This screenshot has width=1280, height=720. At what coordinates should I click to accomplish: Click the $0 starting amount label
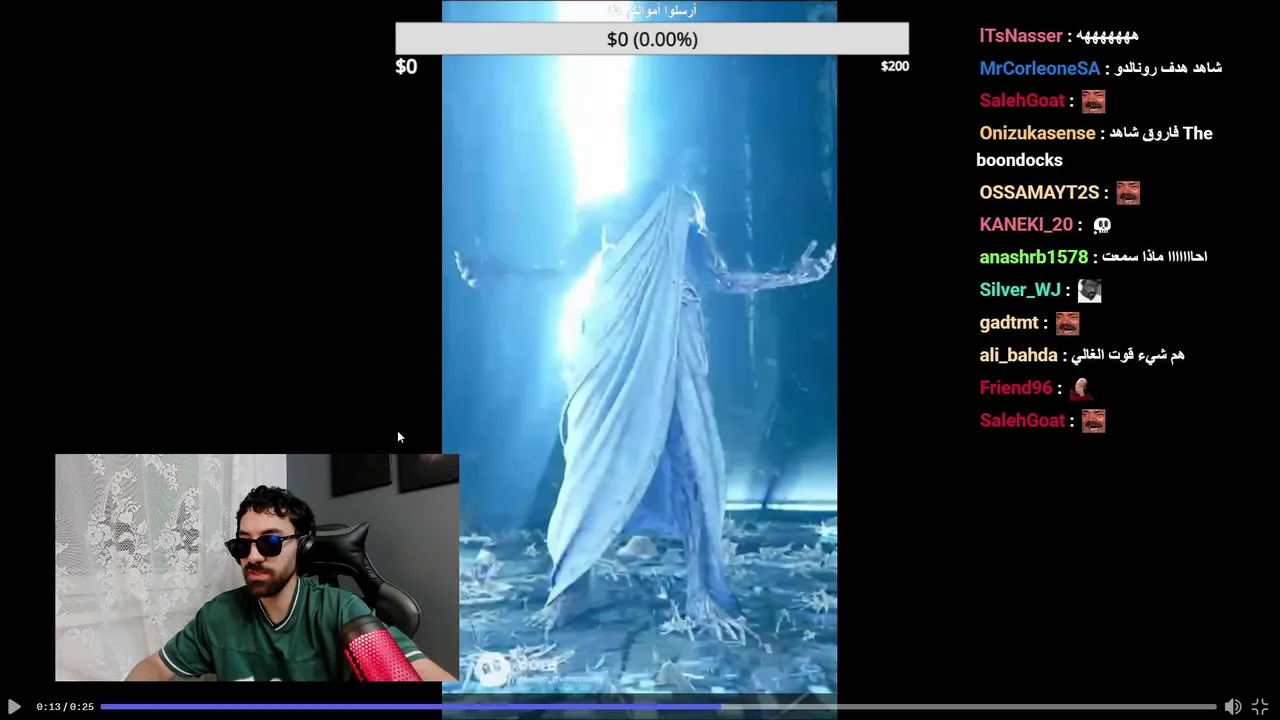click(406, 67)
